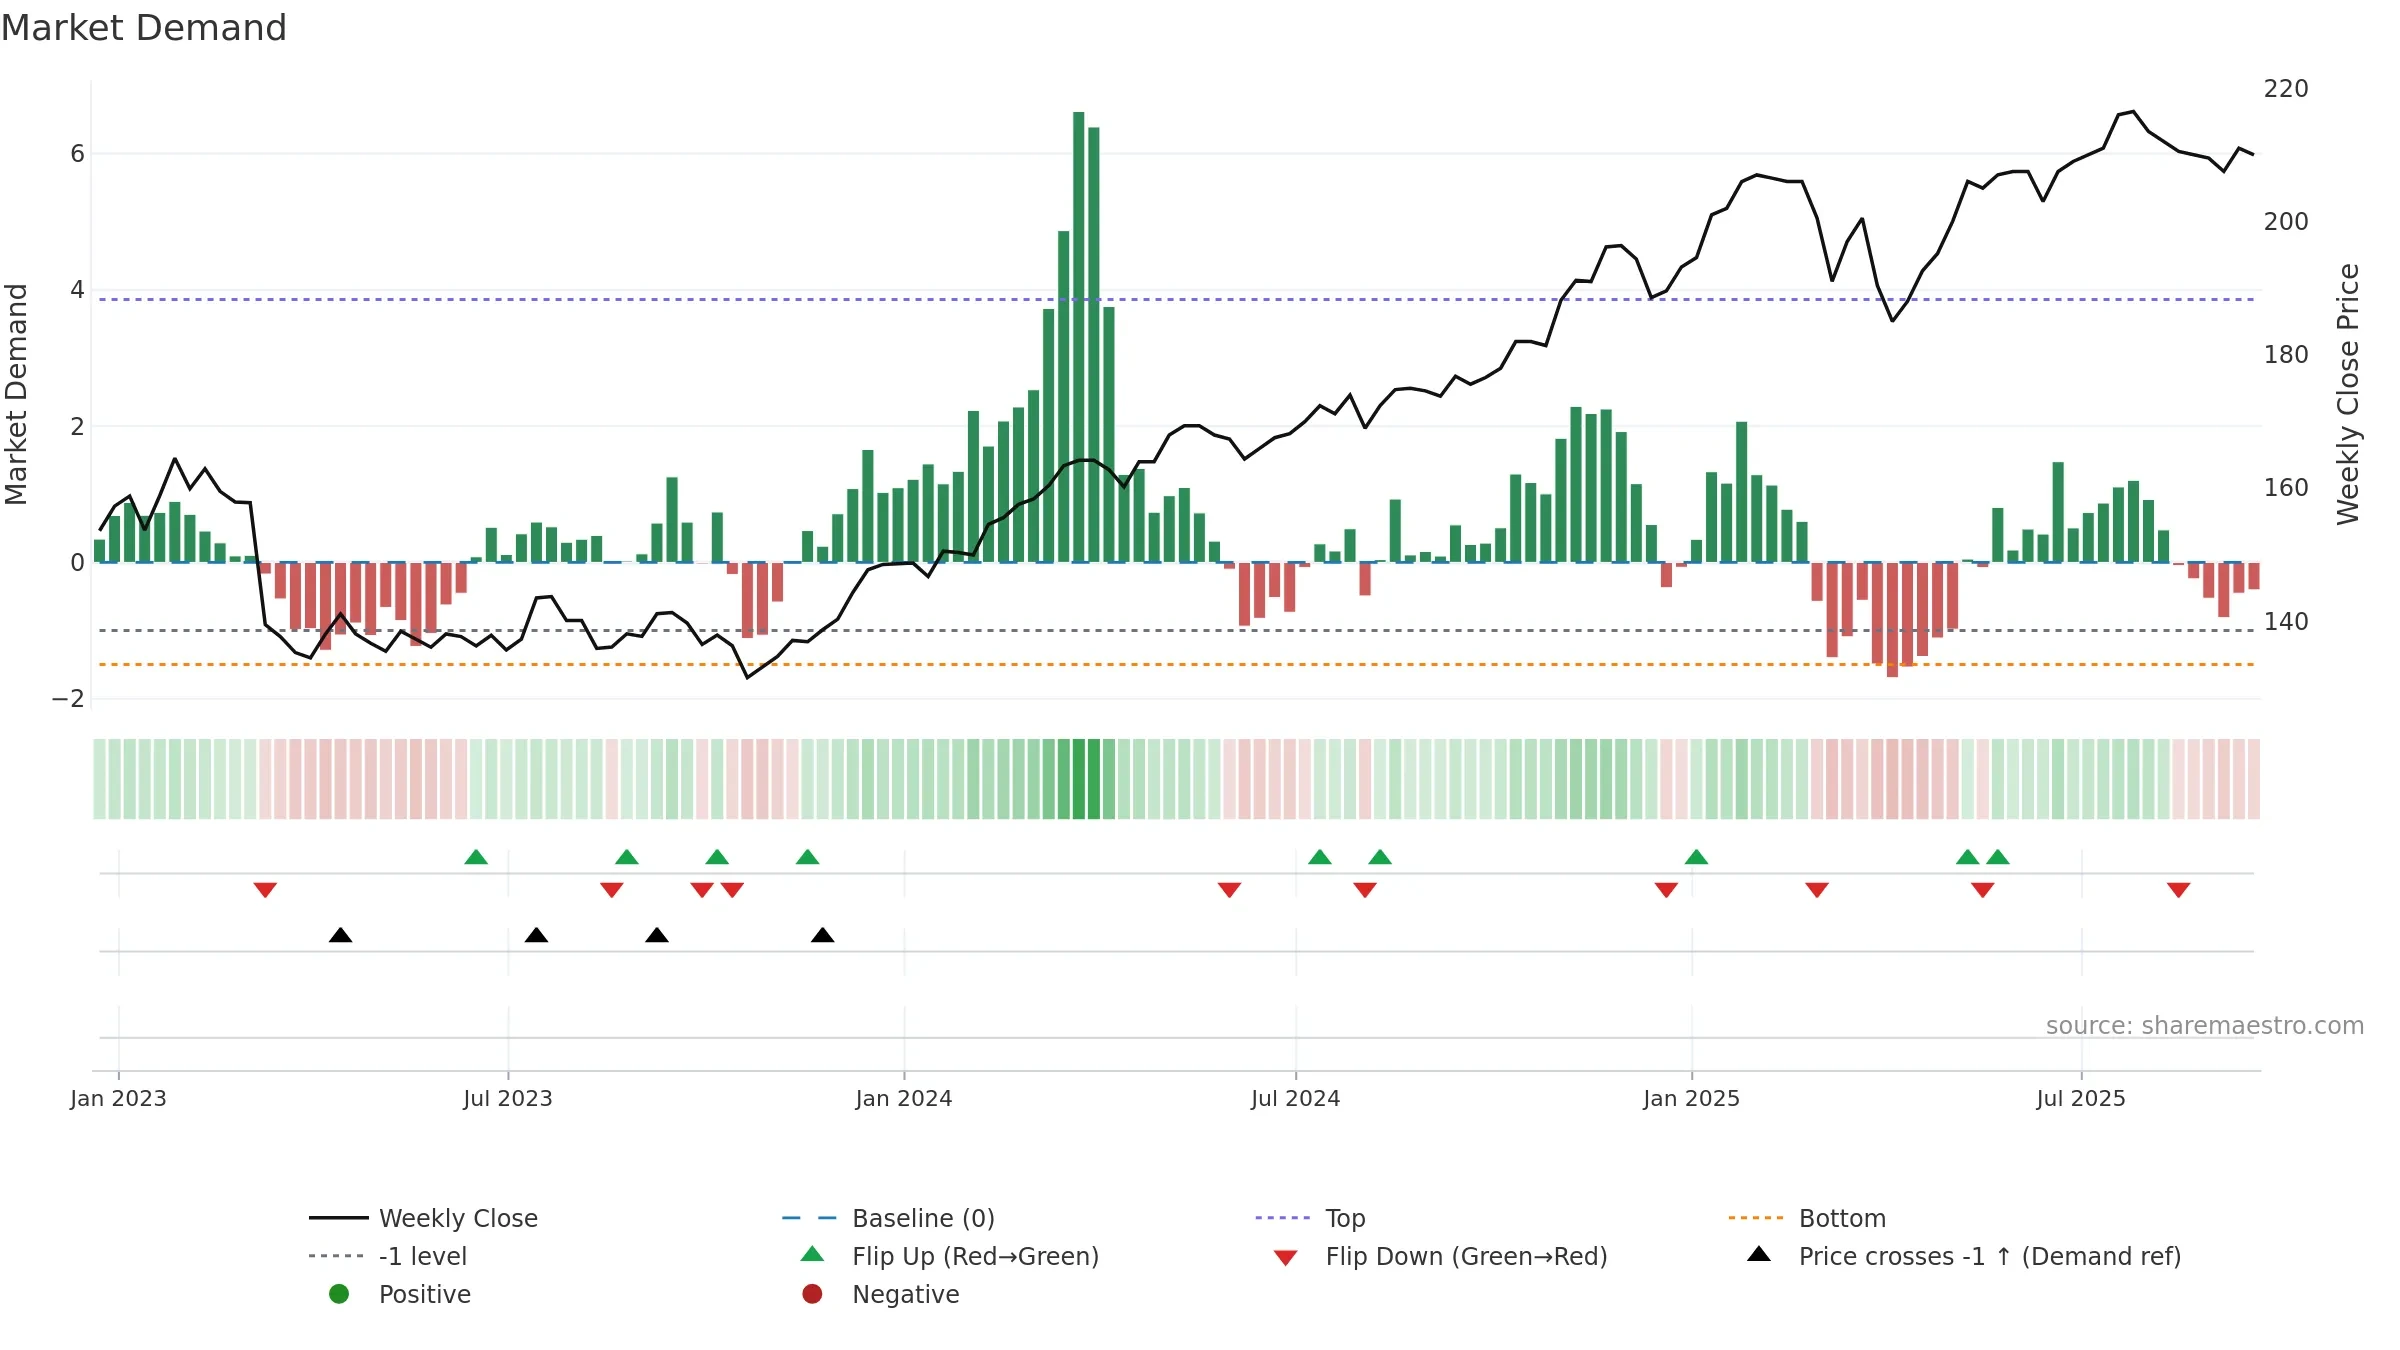The image size is (2400, 1350).
Task: Click the '140' price axis tick label
Action: click(x=2286, y=622)
